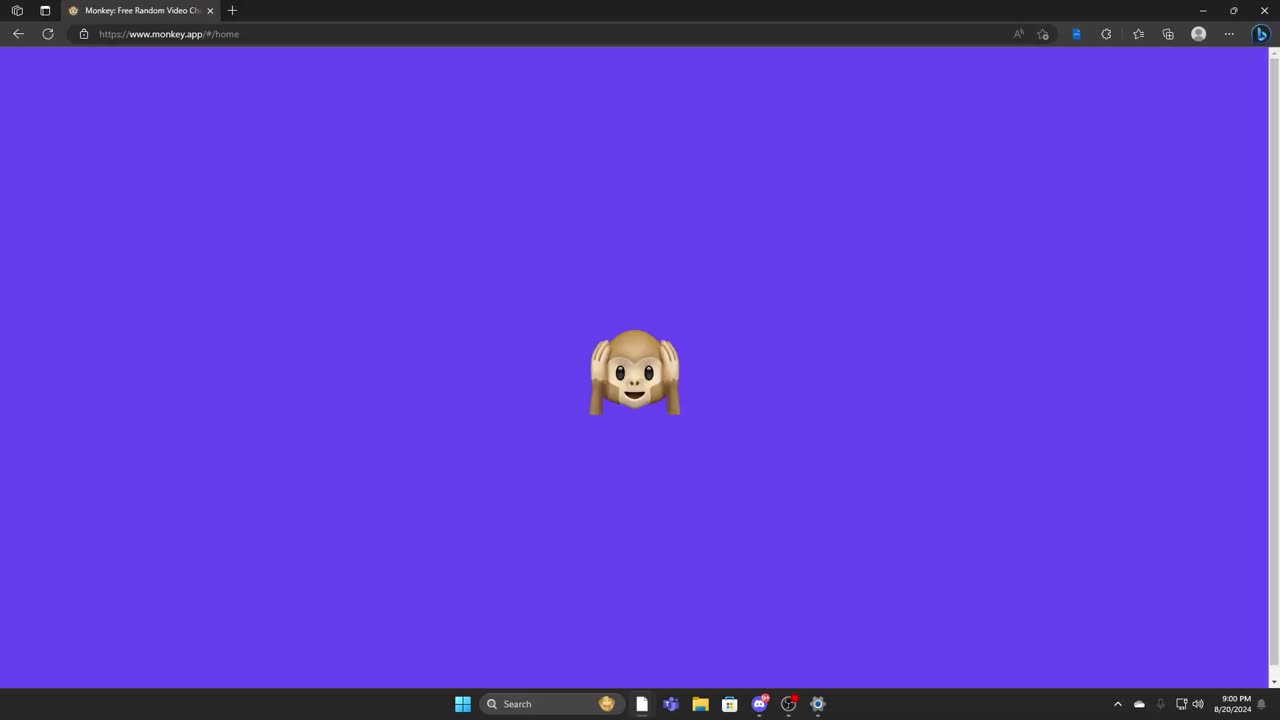Open the browser extensions menu
The image size is (1280, 720).
tap(1106, 34)
